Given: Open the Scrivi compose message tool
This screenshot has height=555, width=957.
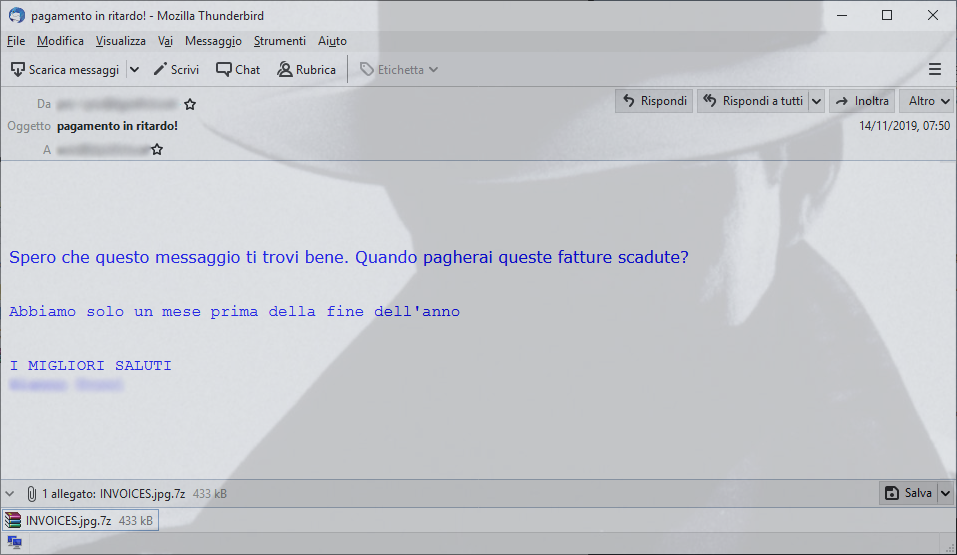Looking at the screenshot, I should click(x=176, y=70).
